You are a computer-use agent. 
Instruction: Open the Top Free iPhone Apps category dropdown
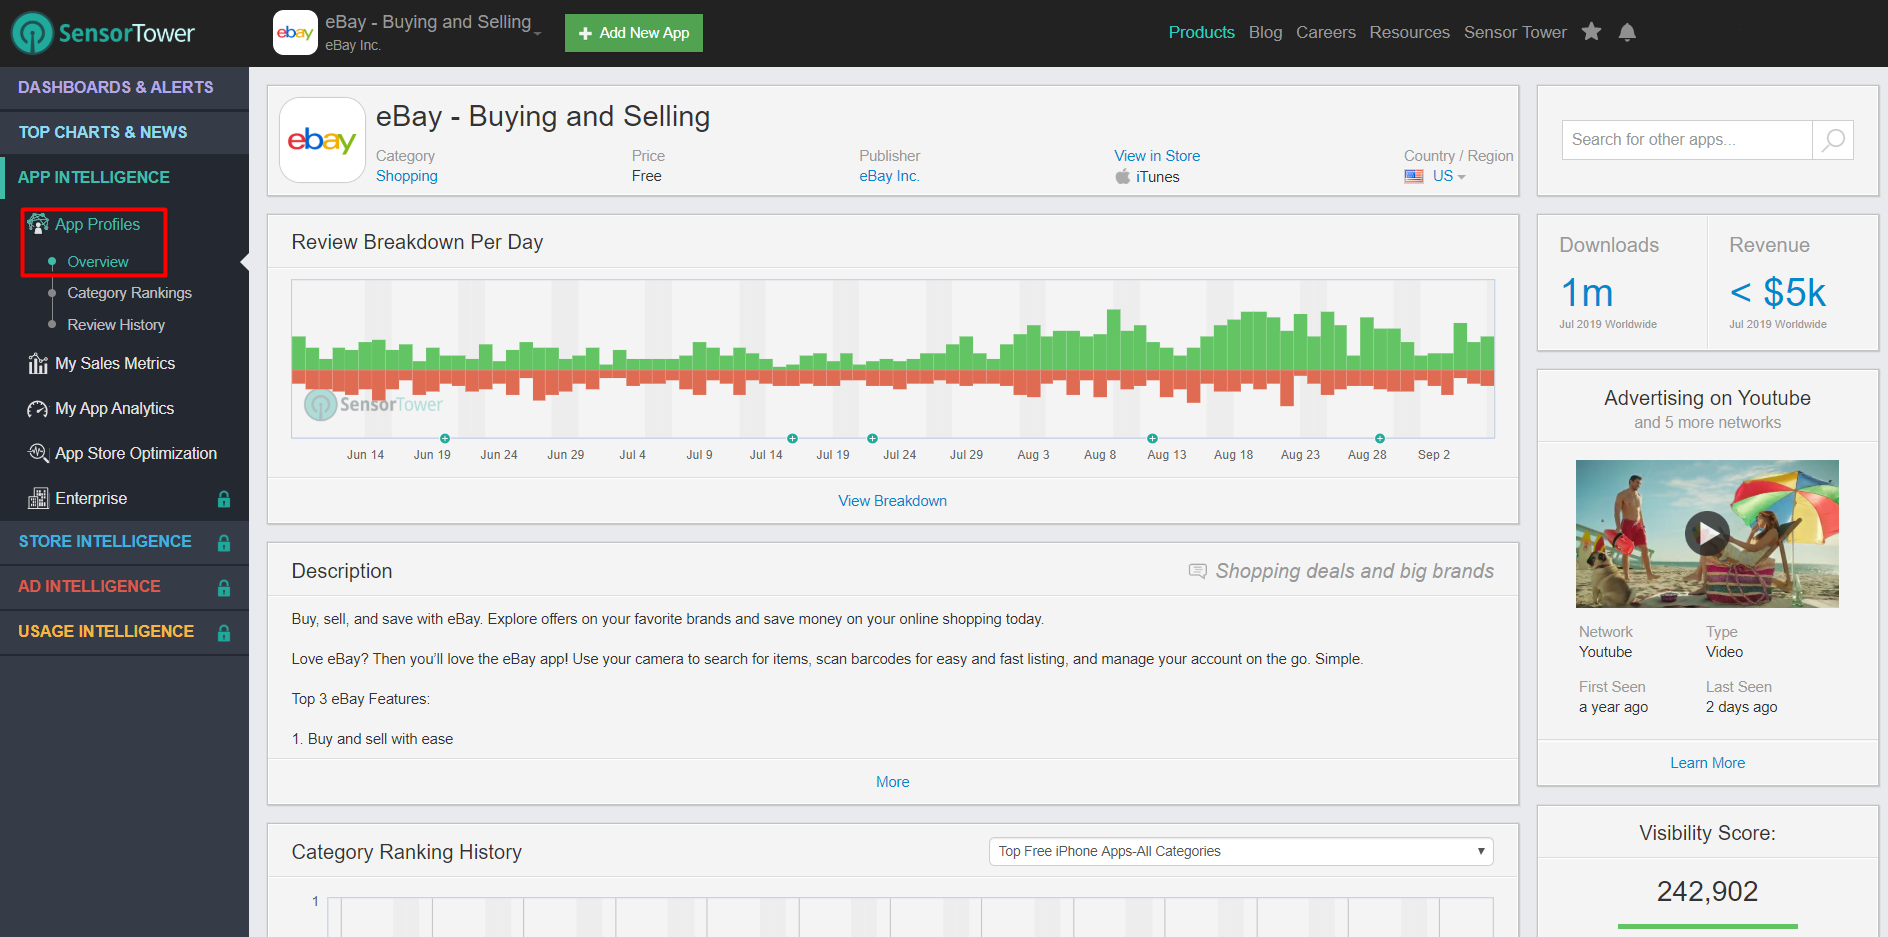pos(1241,851)
